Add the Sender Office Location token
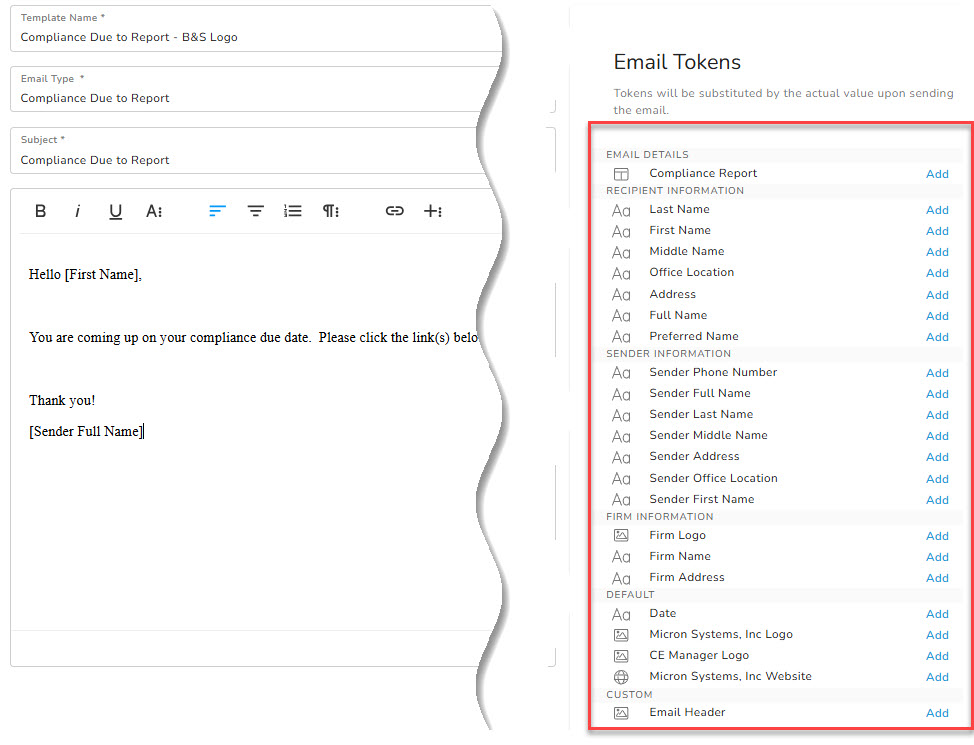The image size is (974, 745). tap(937, 479)
